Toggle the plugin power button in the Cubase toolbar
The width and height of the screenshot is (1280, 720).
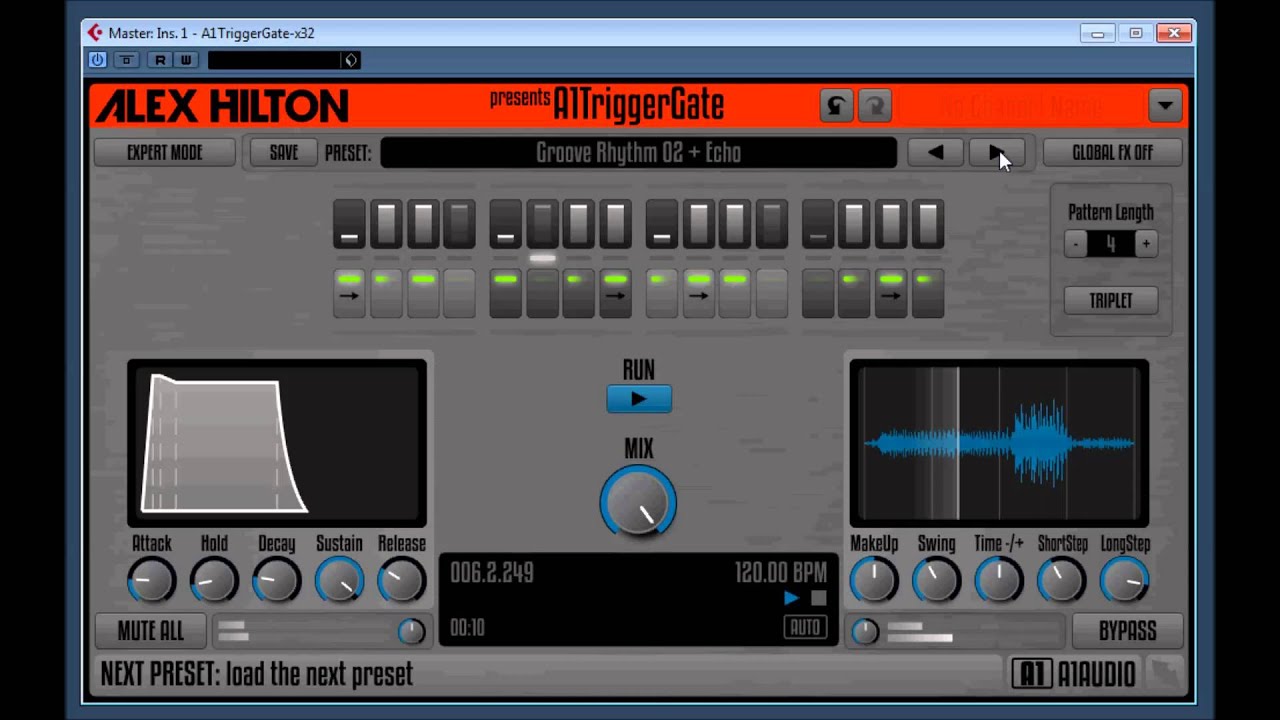point(97,60)
